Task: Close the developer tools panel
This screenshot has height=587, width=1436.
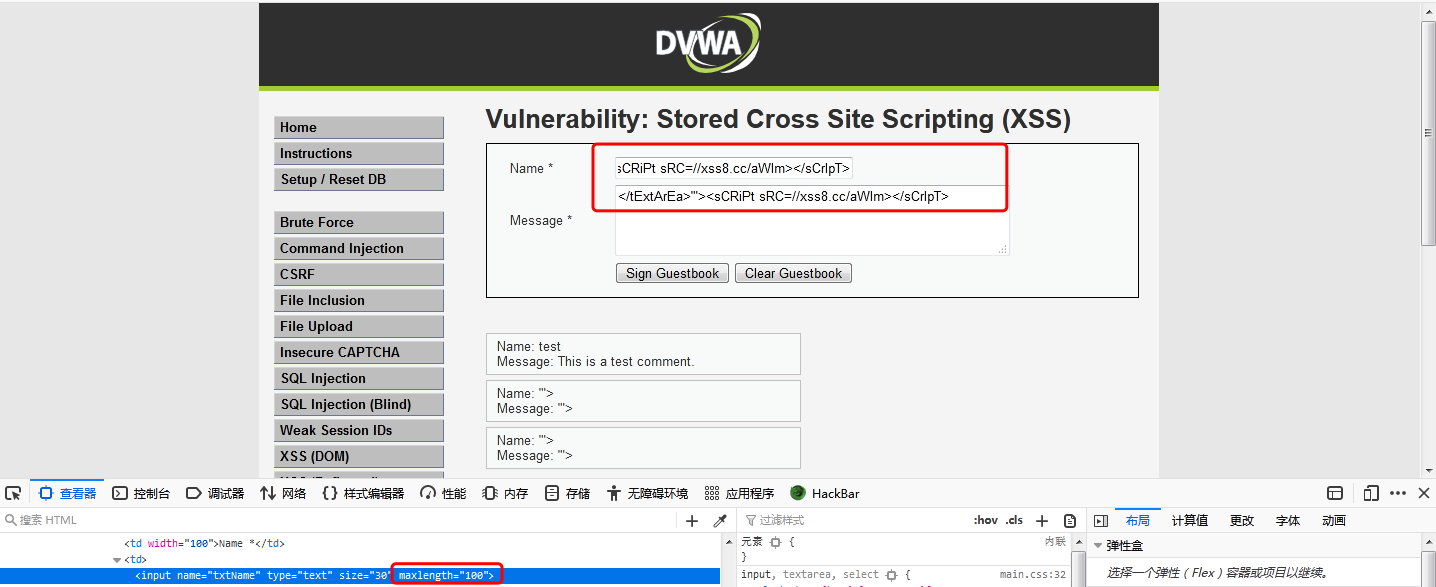Action: pos(1423,493)
